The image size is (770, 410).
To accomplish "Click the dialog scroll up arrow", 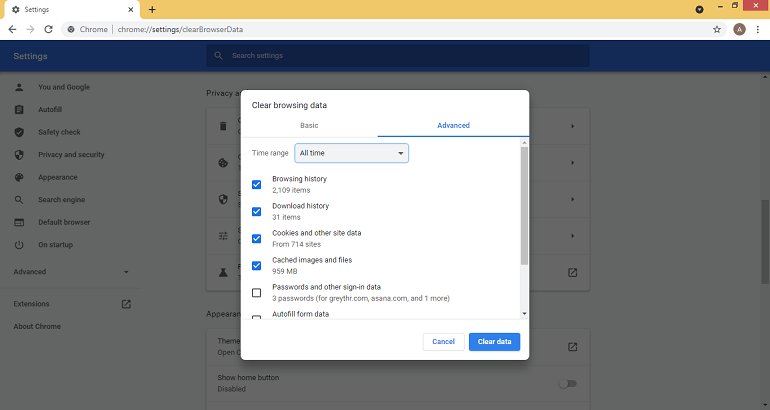I will click(x=524, y=142).
